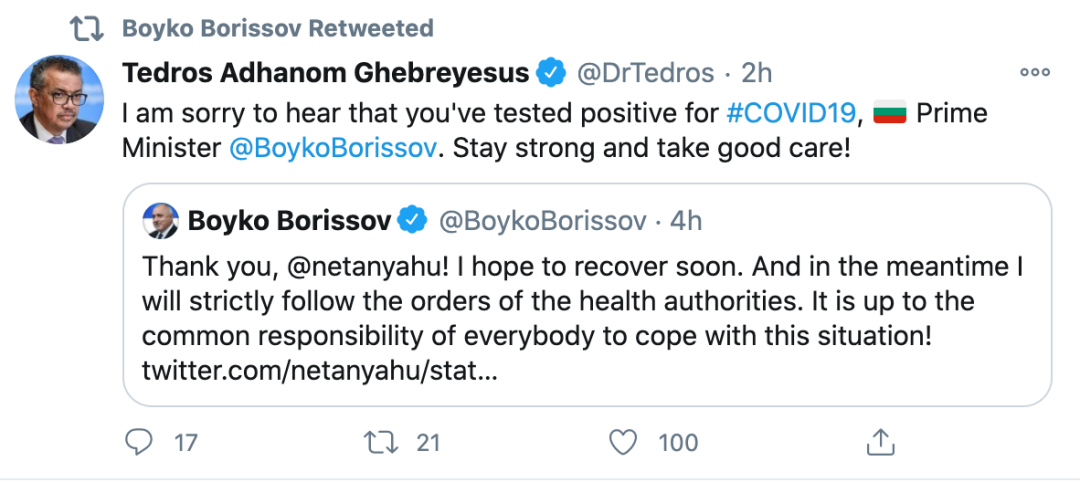
Task: Click the 100 likes count
Action: pos(678,443)
